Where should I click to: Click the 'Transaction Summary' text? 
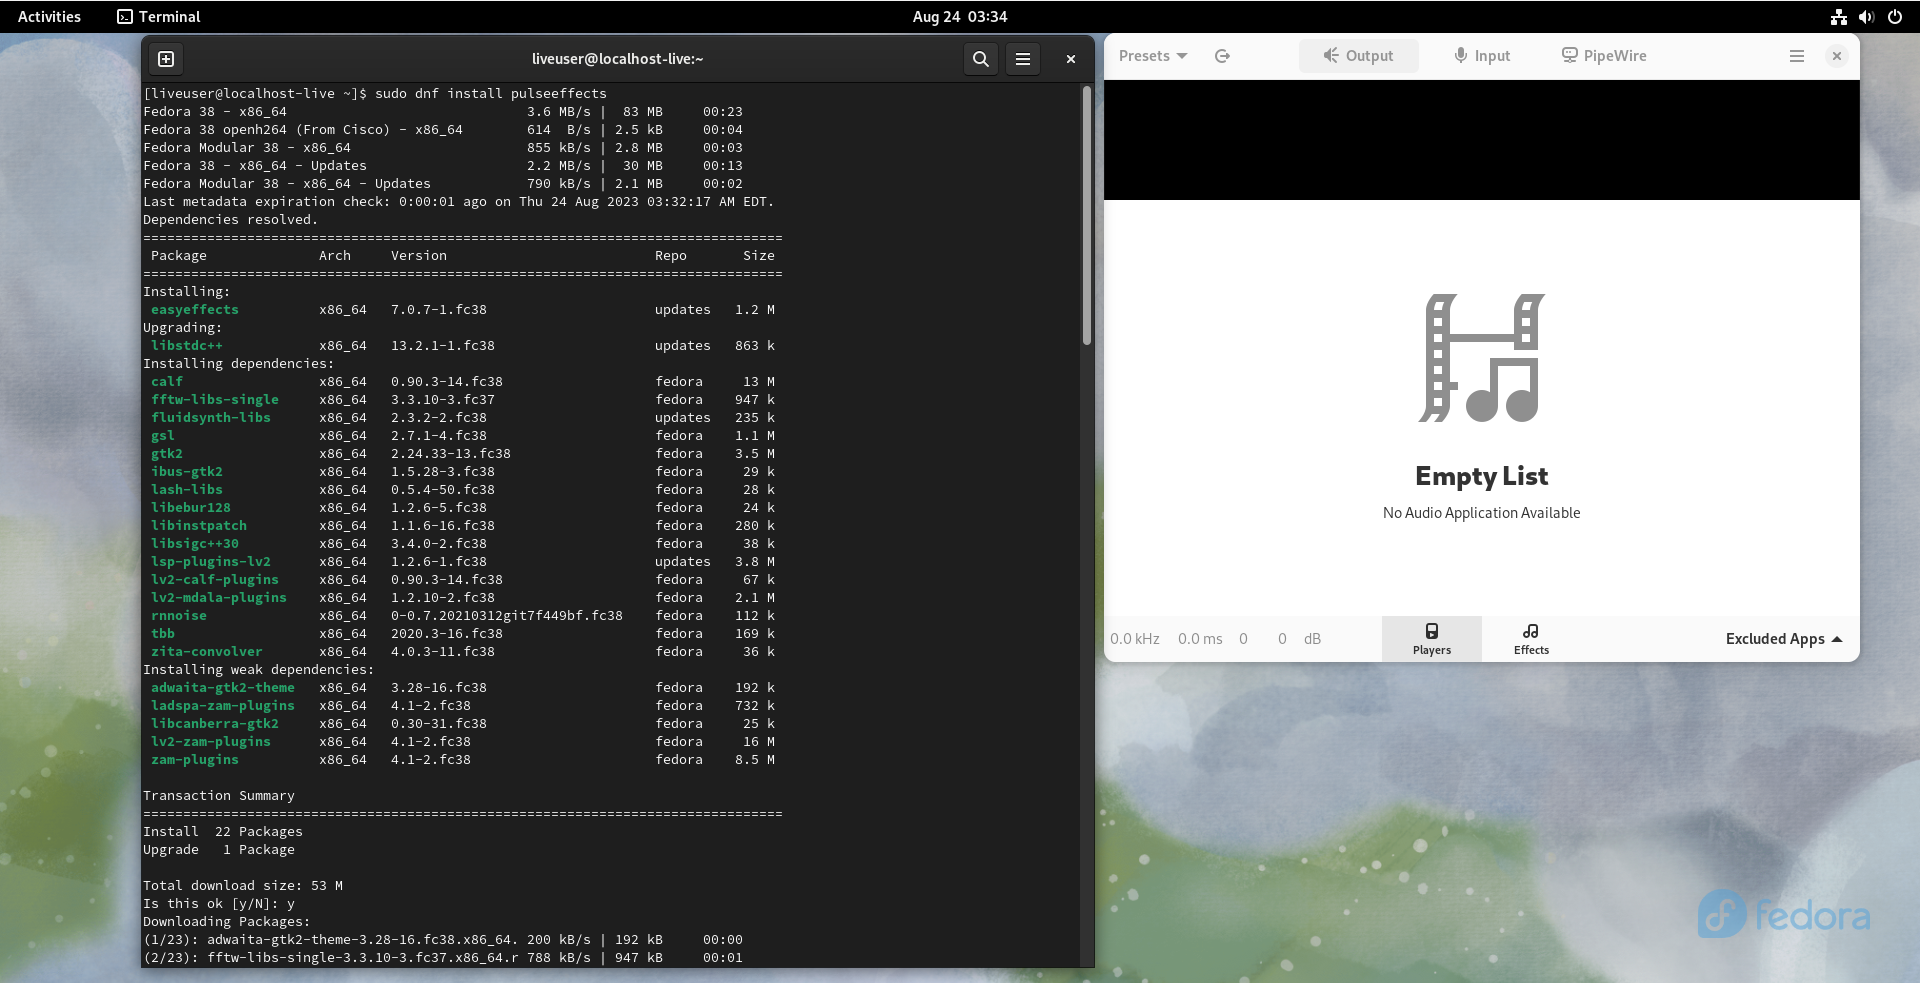click(x=219, y=796)
